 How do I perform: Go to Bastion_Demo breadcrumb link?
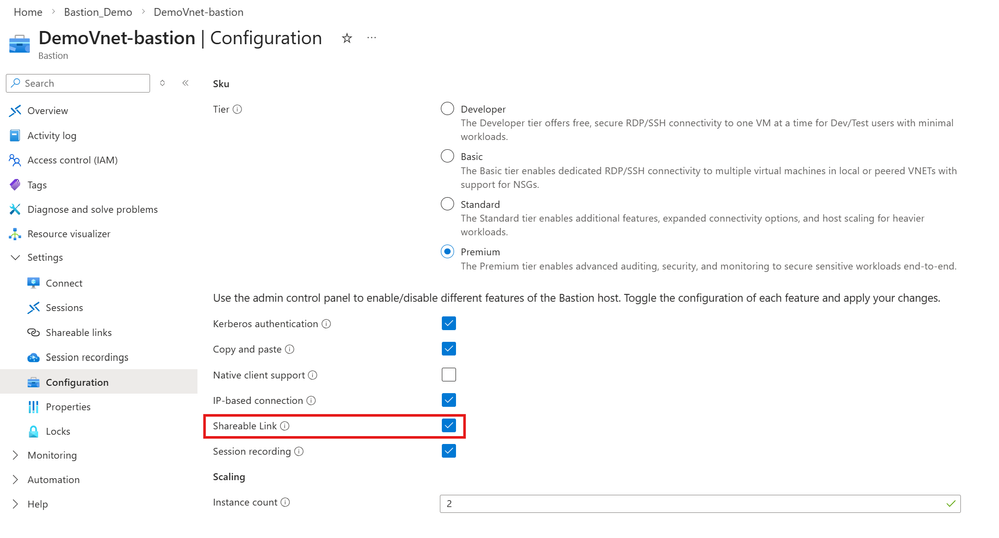tap(98, 12)
